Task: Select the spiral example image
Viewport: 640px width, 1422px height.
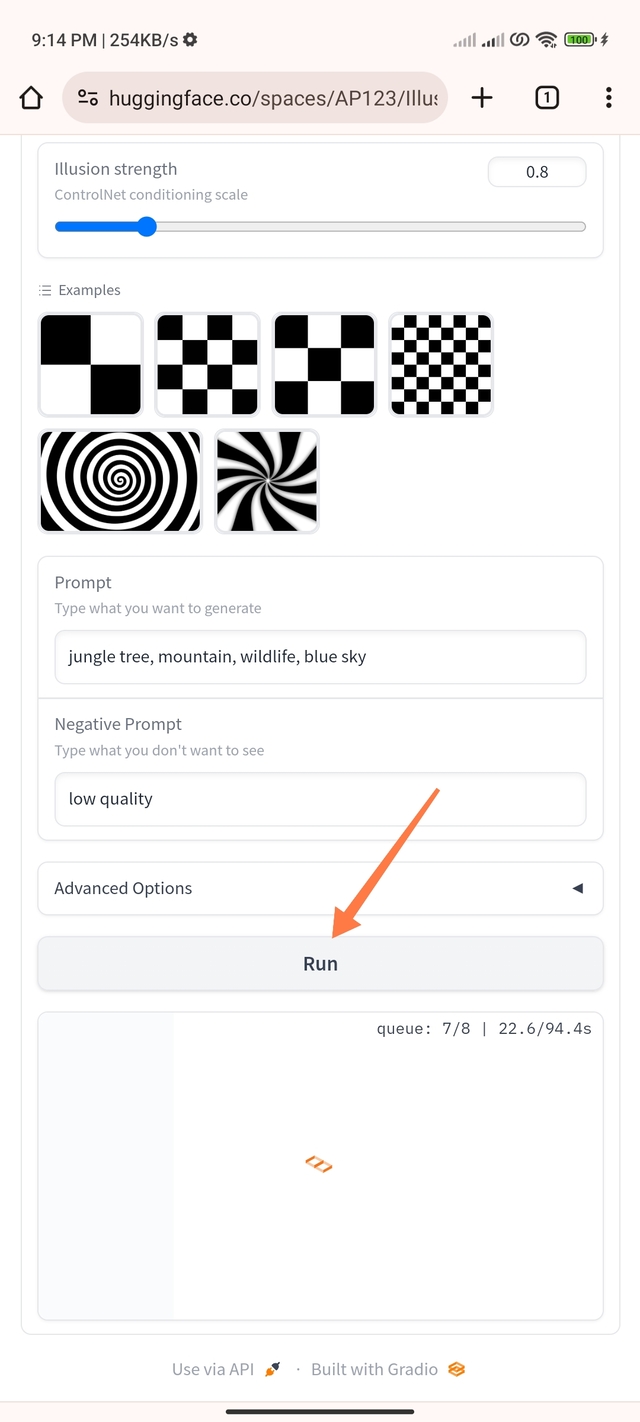Action: [120, 481]
